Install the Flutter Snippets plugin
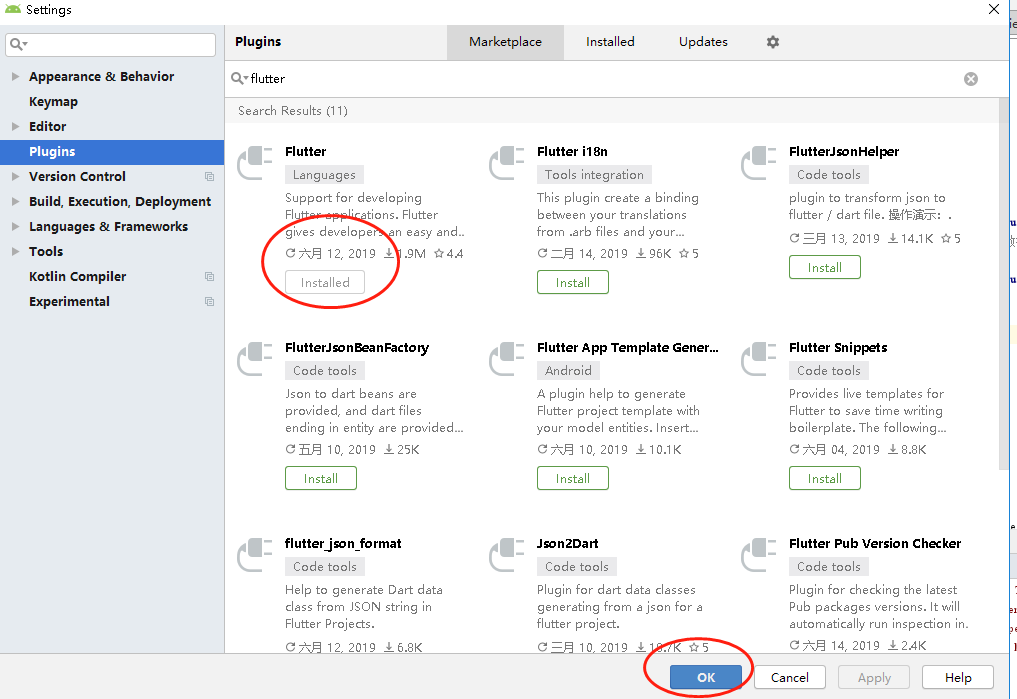Screen dimensions: 1017x699 pos(824,479)
